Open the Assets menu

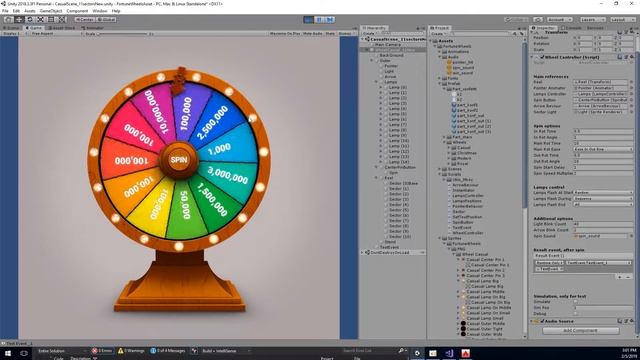tap(30, 11)
